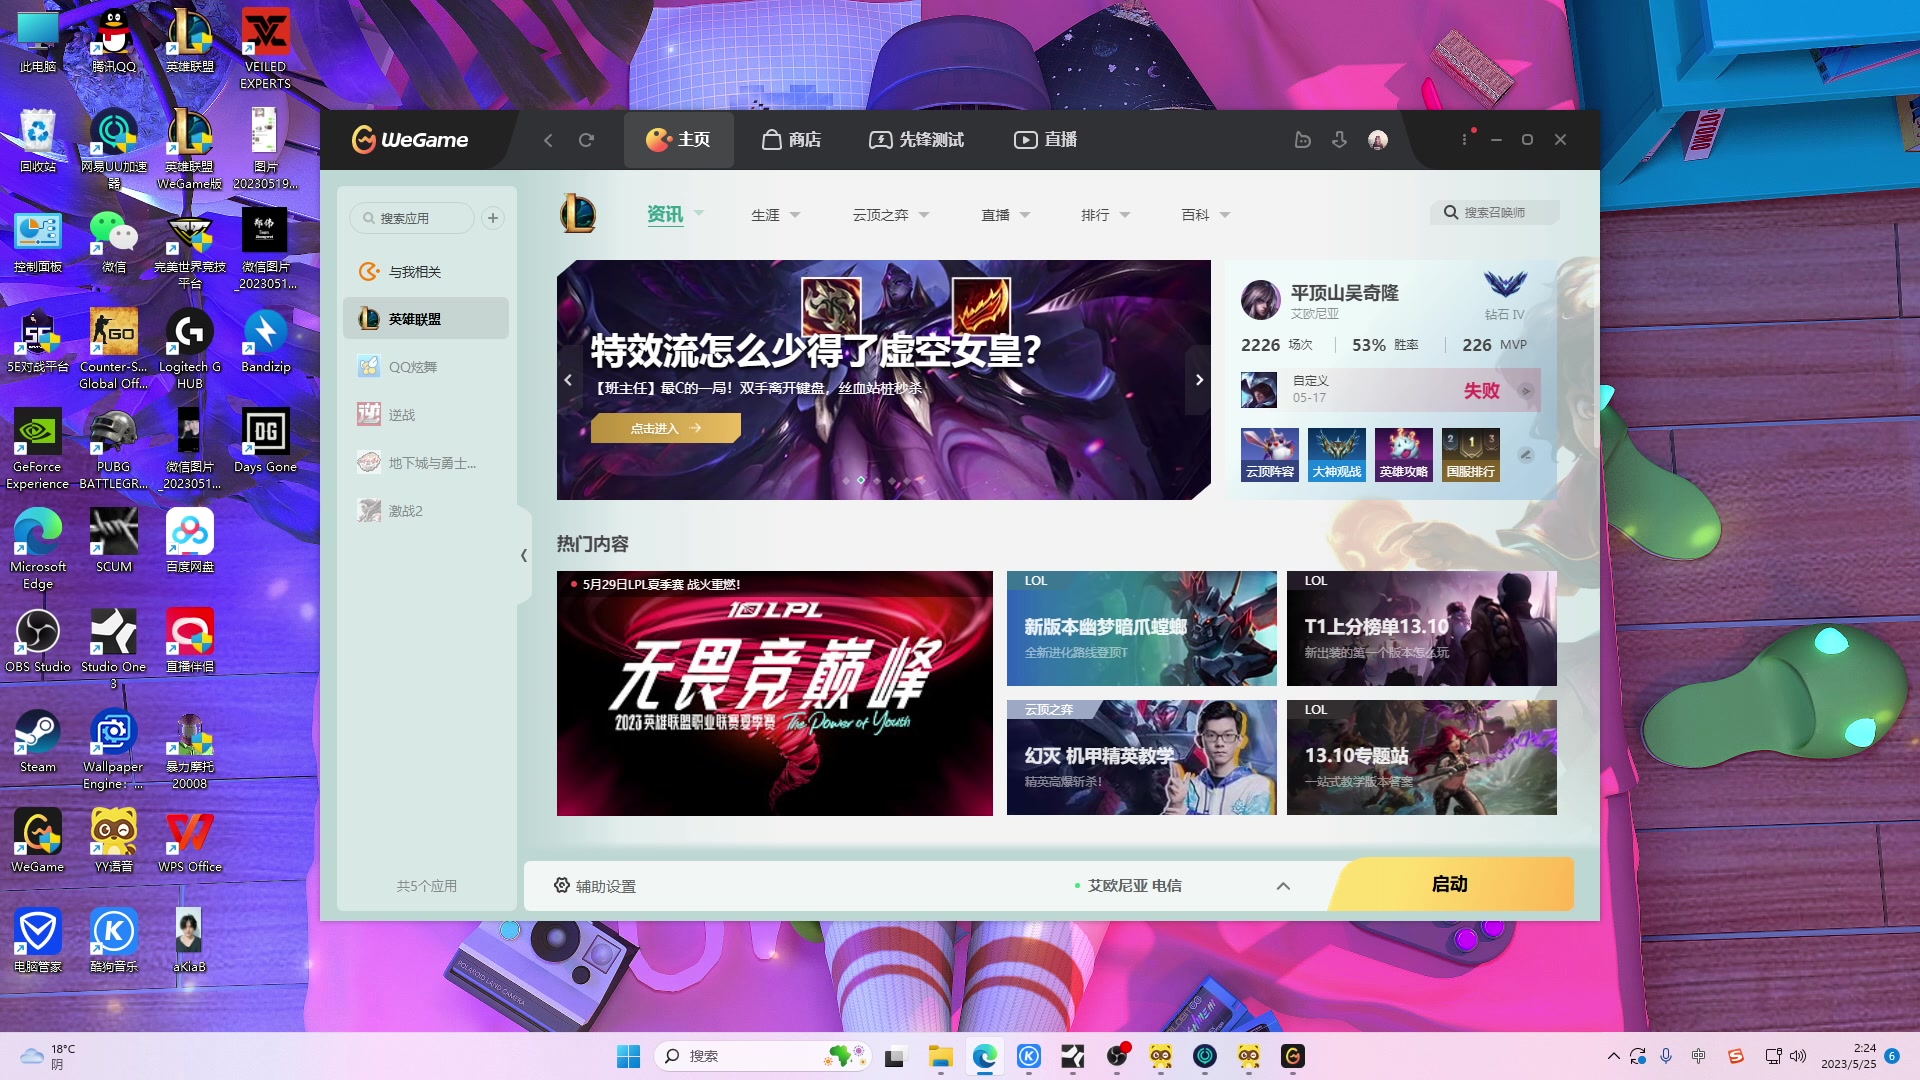
Task: Open 大神观战 spectate shortcut
Action: pyautogui.click(x=1336, y=455)
